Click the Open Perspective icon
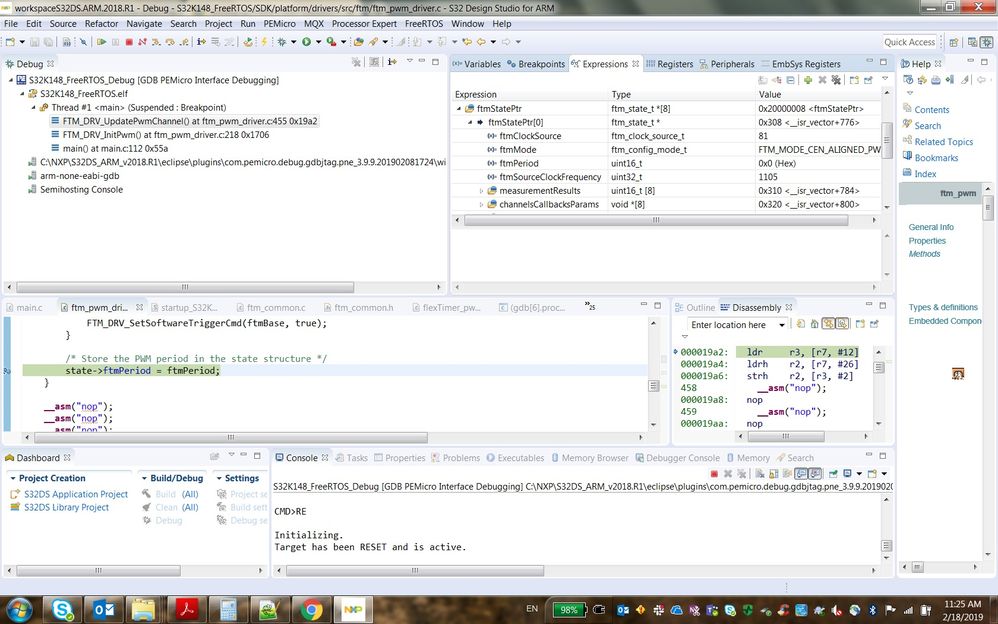Screen dimensions: 998x624 pos(953,42)
